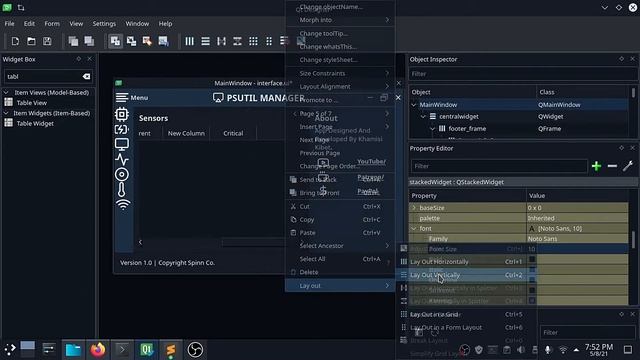Select Copy in the context menu
This screenshot has width=640, height=360.
click(340, 220)
